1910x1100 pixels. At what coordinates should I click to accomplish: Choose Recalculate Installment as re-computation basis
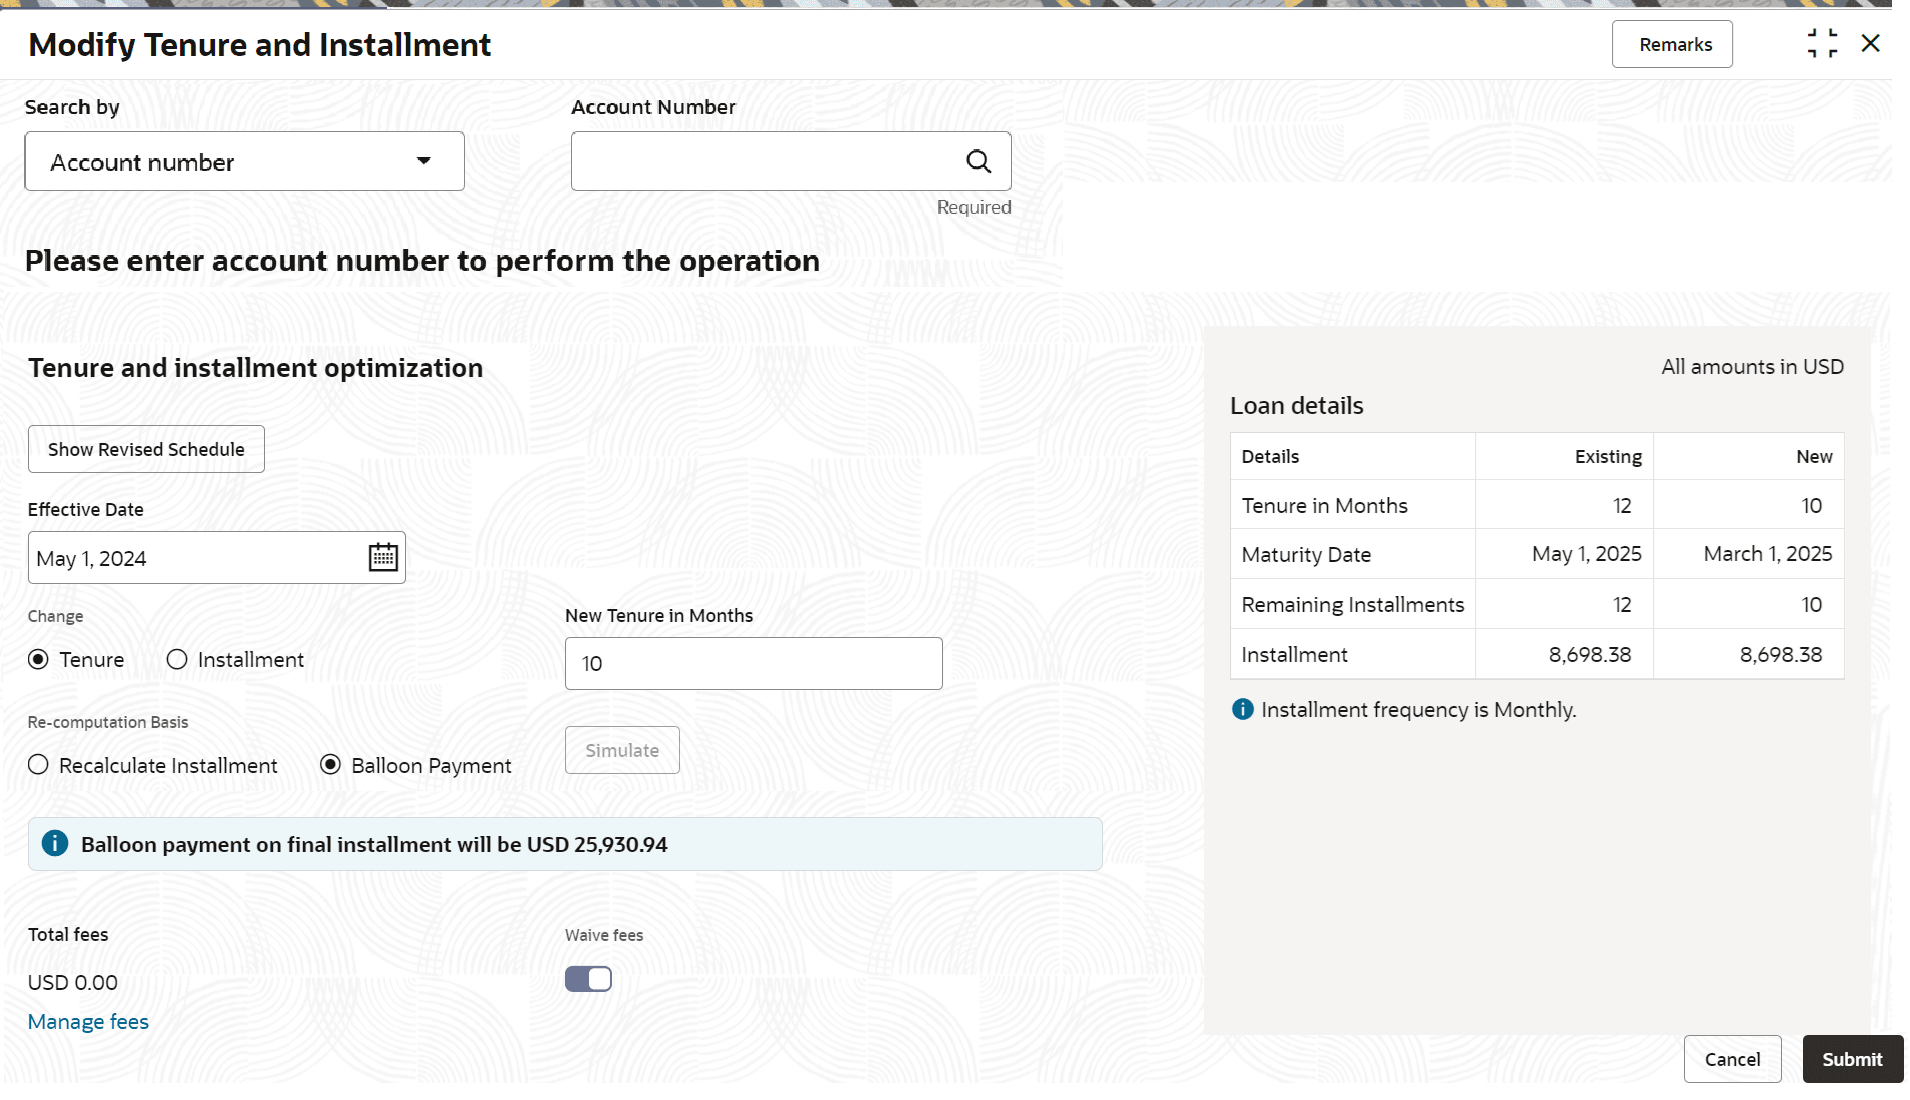point(38,765)
